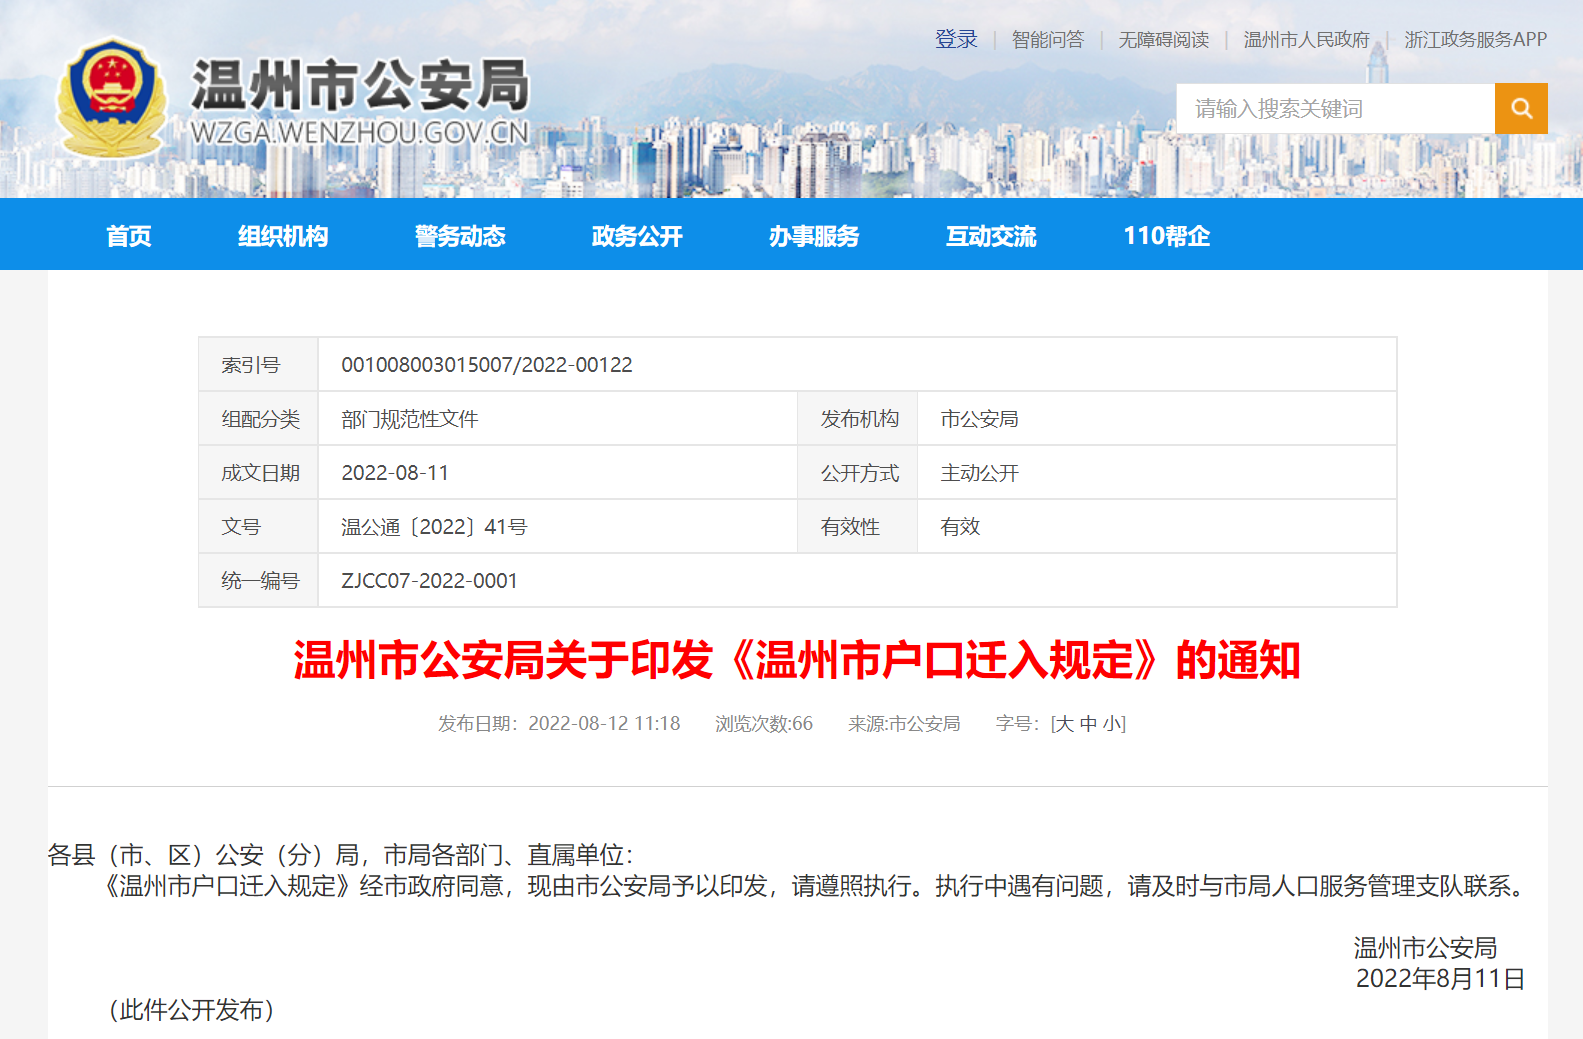1583x1039 pixels.
Task: Click the red notice headline title
Action: [797, 661]
